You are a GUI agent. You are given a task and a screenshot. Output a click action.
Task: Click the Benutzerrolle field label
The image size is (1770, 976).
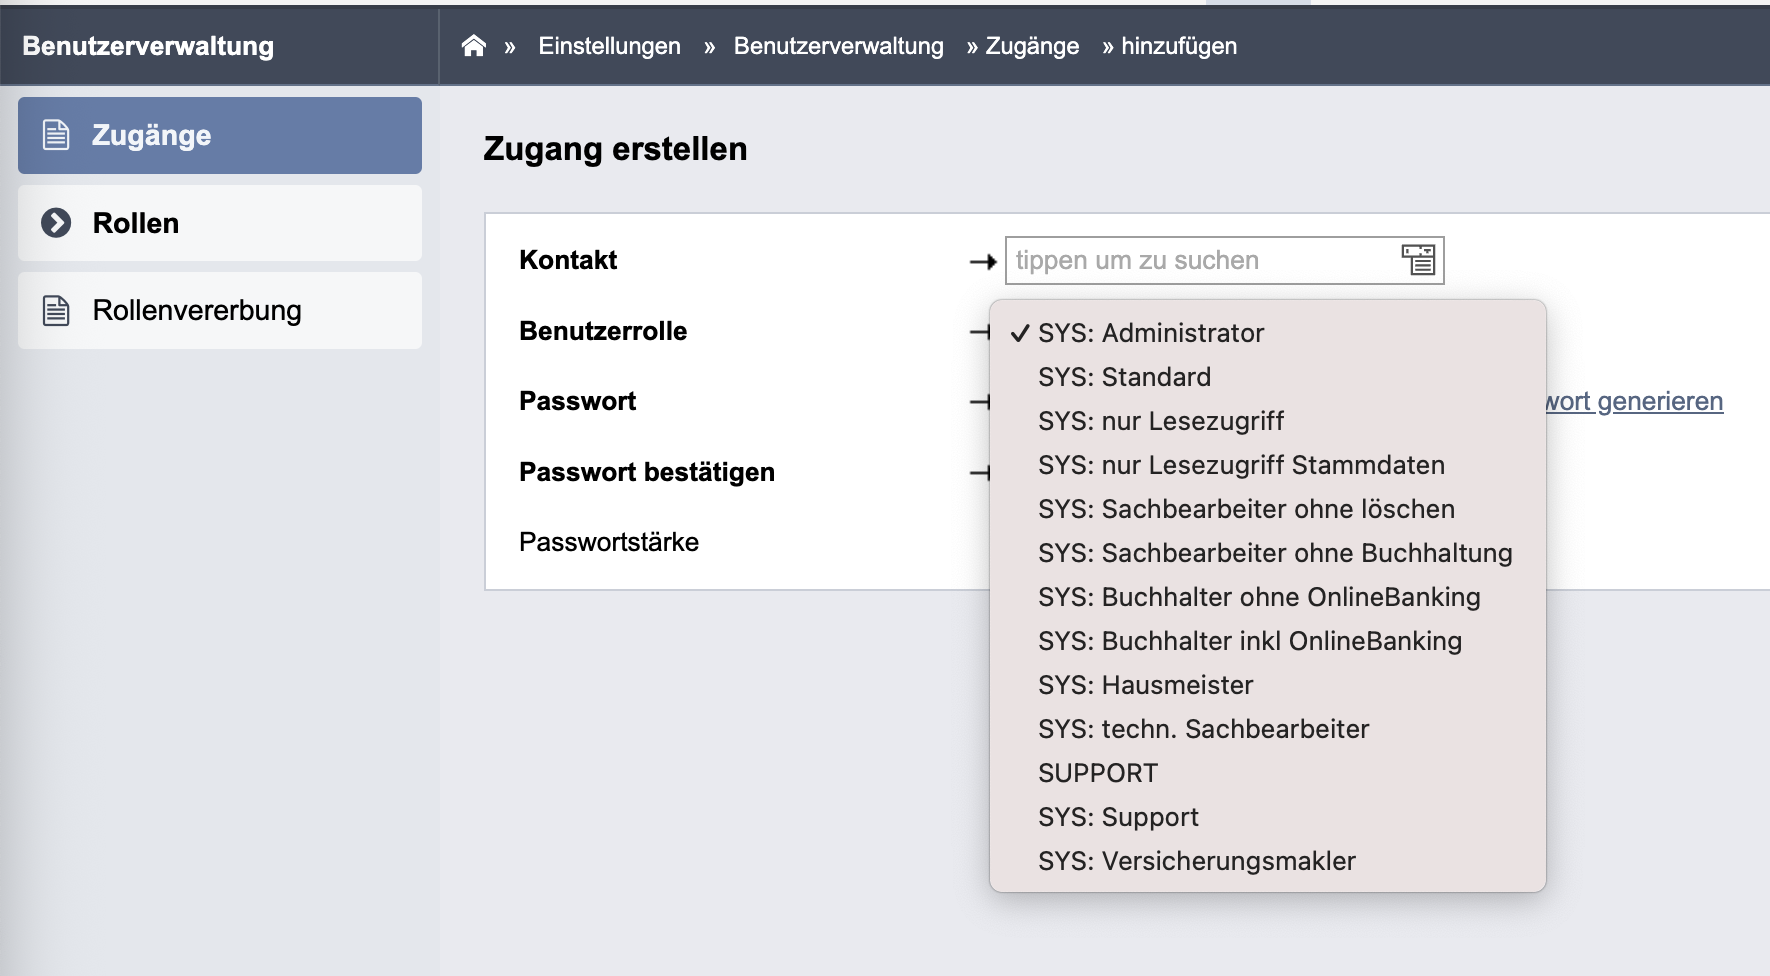click(x=603, y=331)
